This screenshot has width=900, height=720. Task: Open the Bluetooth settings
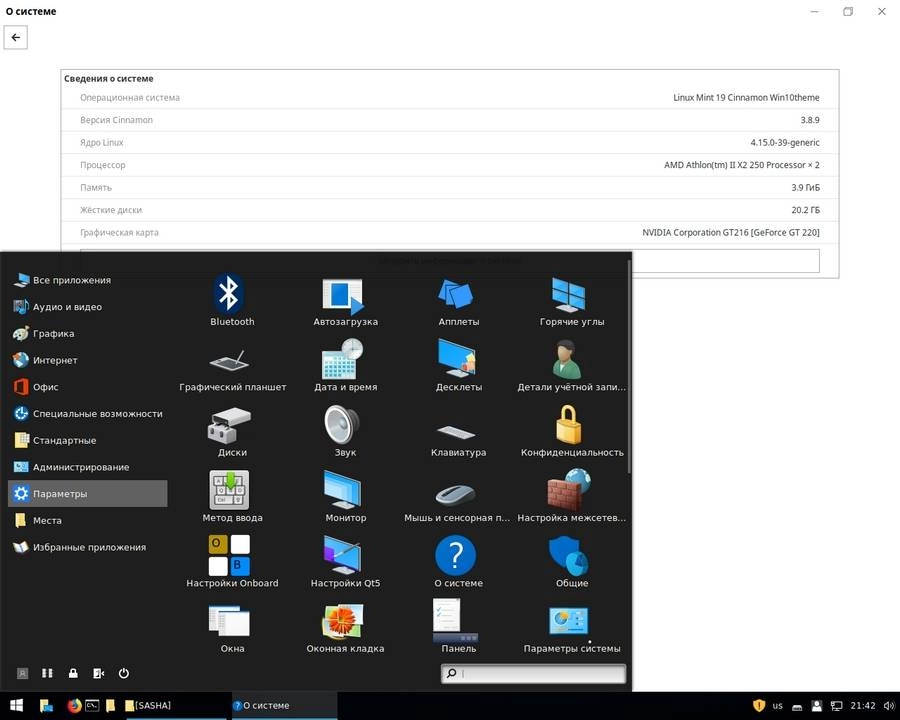click(232, 300)
